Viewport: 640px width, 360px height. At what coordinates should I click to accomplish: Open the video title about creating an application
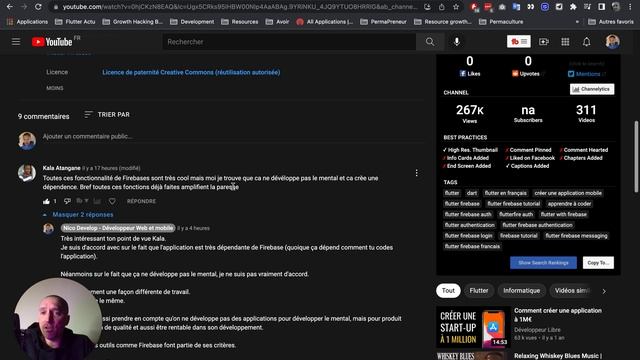pos(558,315)
